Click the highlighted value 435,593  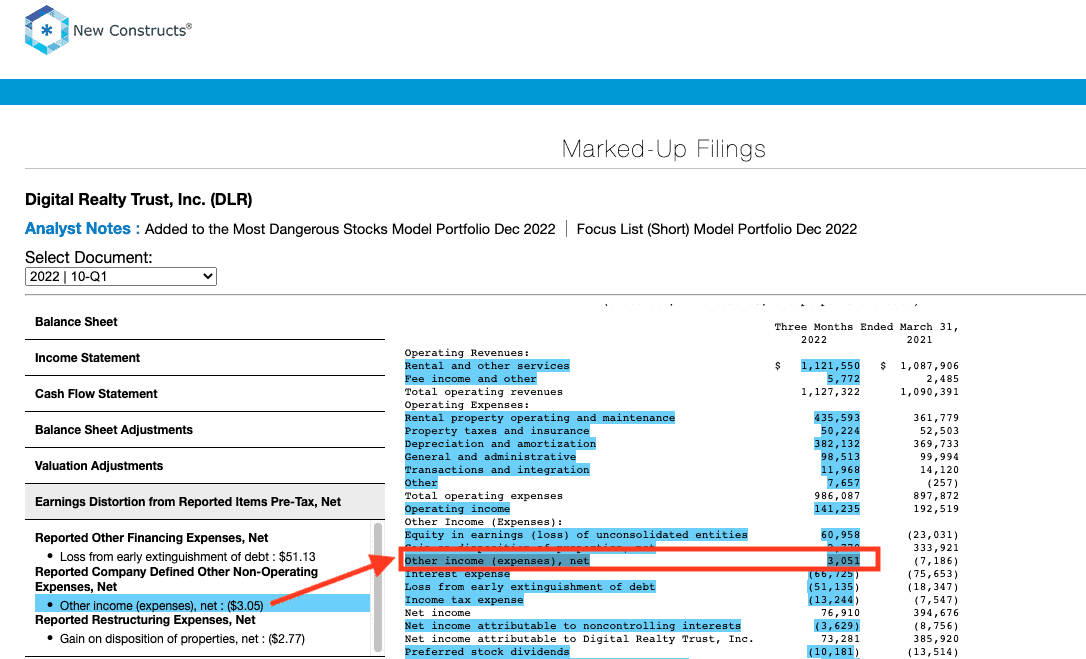[837, 418]
